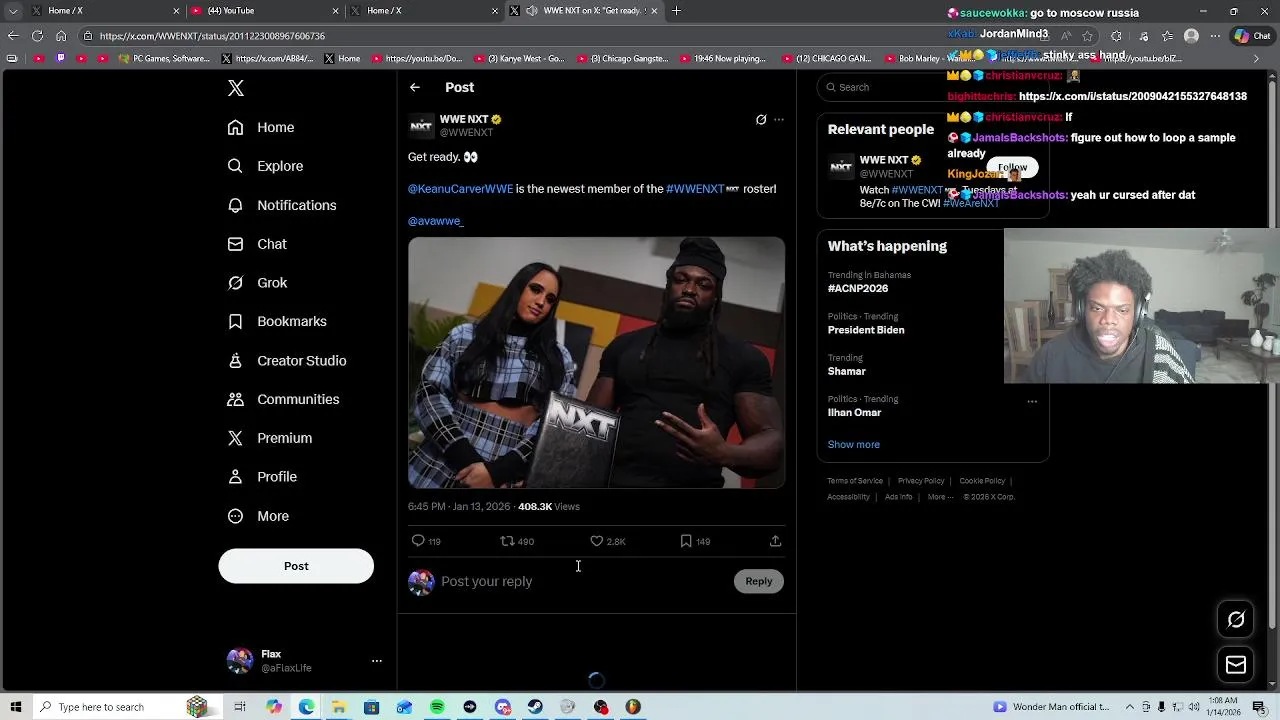Screen dimensions: 1280x720
Task: Open the @avawwe_ mention
Action: pos(435,221)
